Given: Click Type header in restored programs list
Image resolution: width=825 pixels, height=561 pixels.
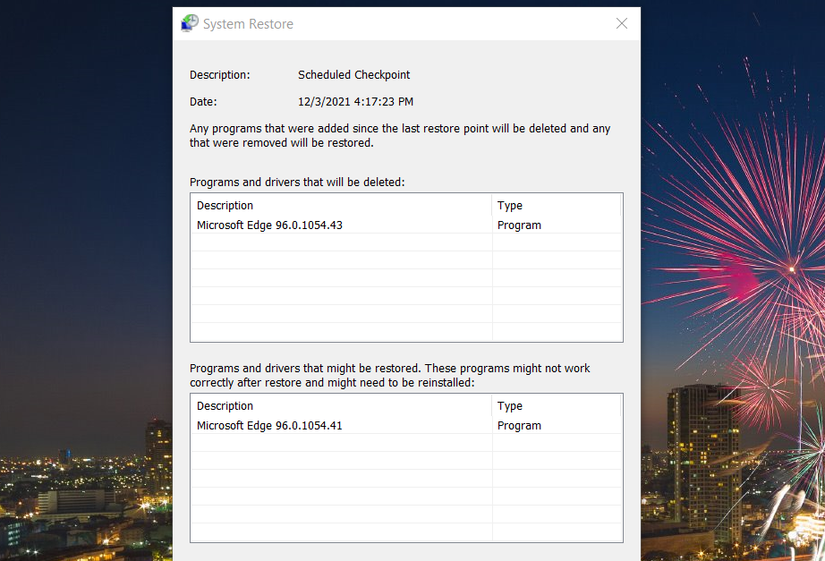Looking at the screenshot, I should coord(557,406).
